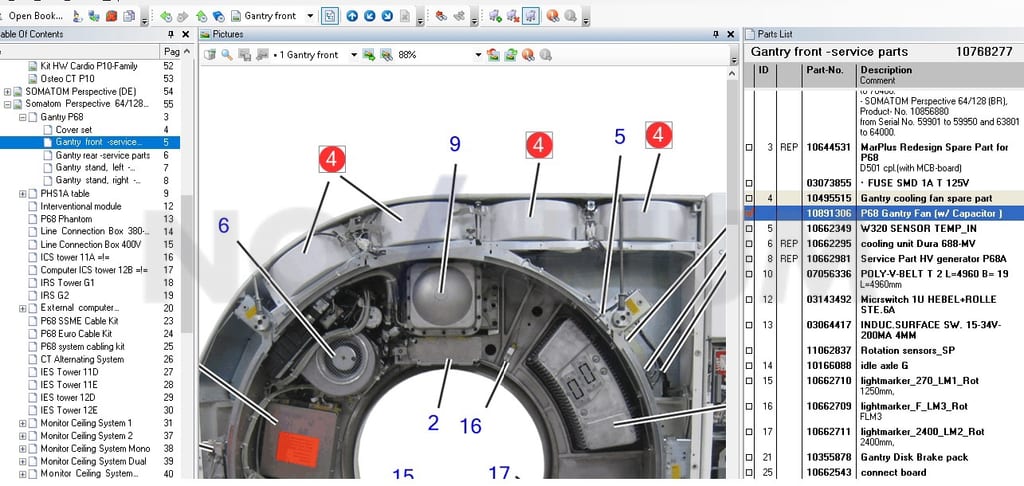Collapse the Gantry P68 tree node

22,117
